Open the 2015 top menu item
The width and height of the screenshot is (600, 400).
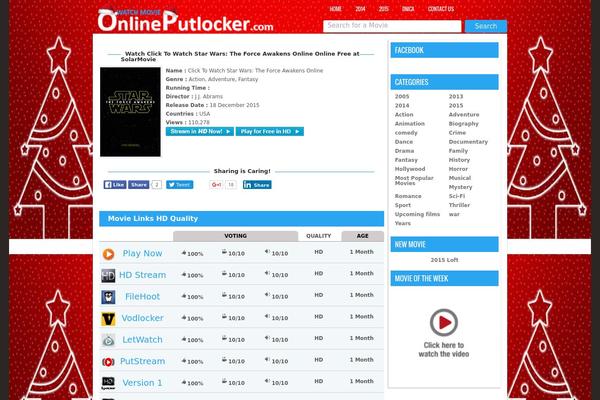[383, 9]
